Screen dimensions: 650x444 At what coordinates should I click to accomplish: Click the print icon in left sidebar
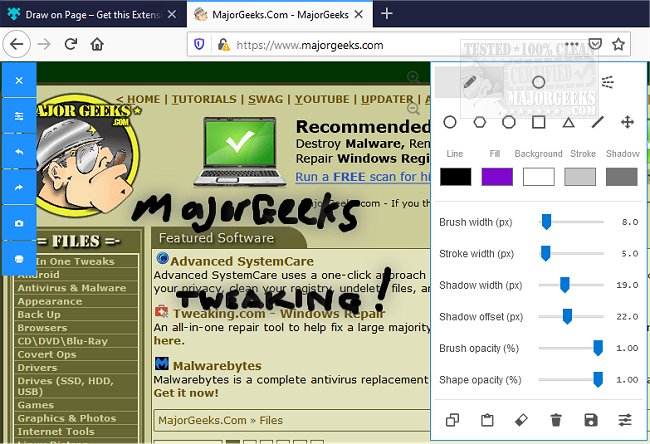[x=19, y=259]
